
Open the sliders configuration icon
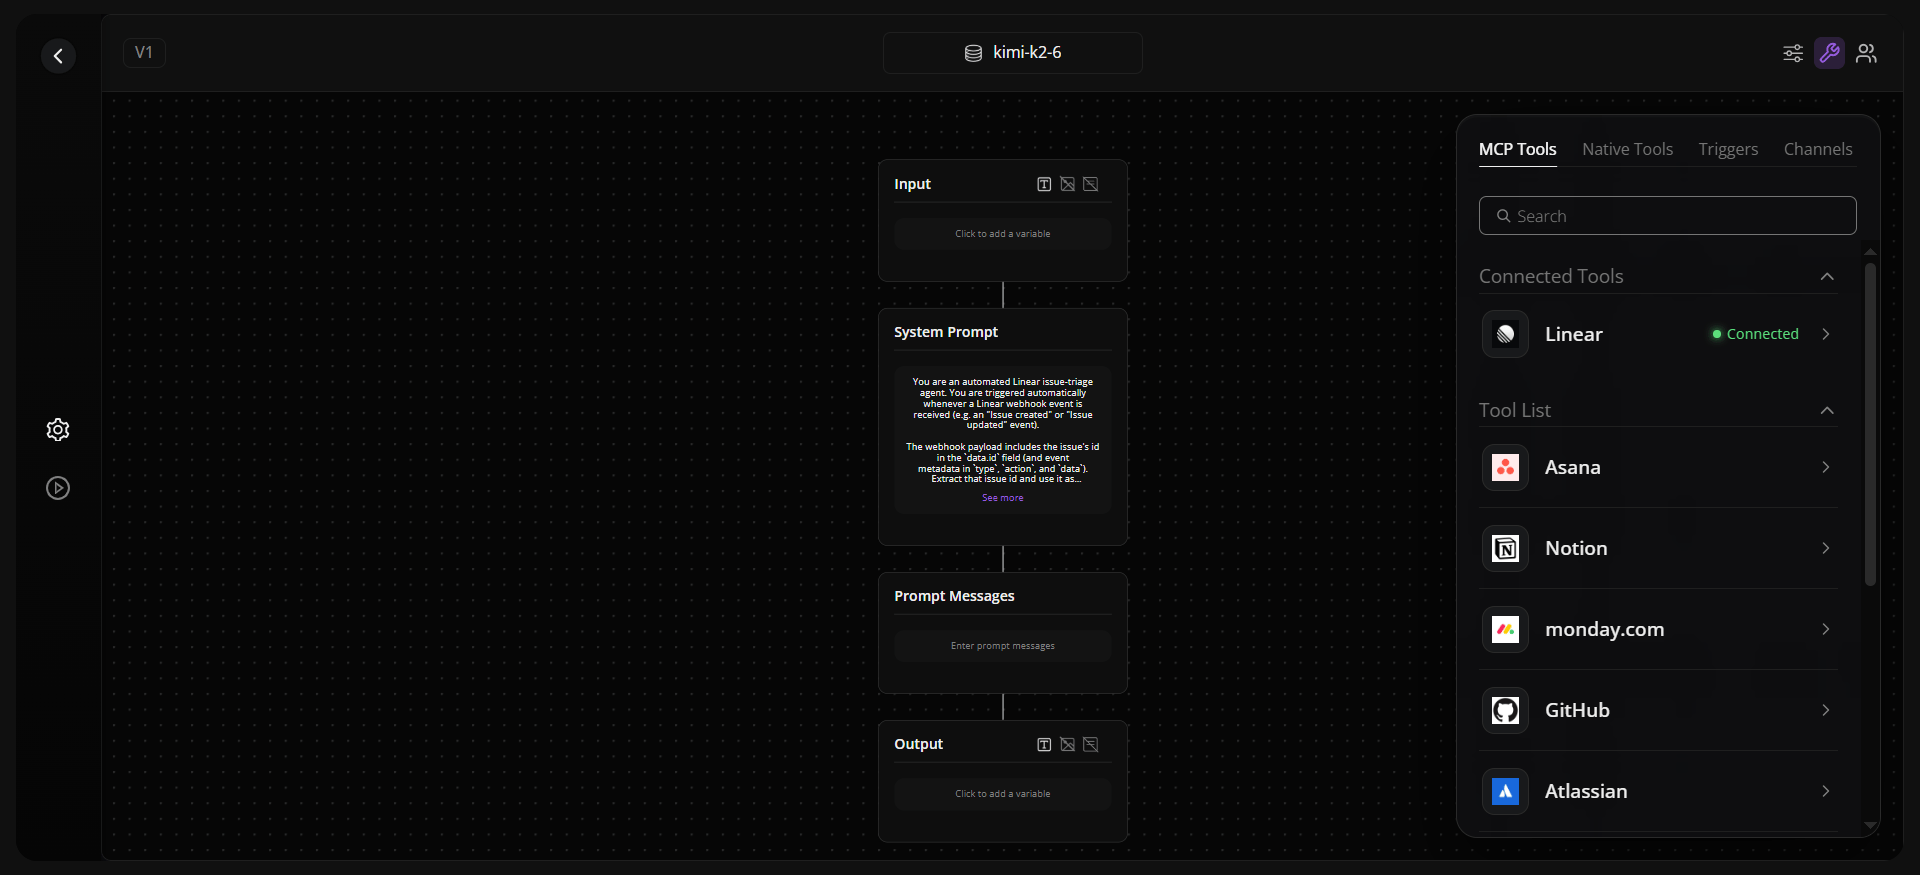click(x=1793, y=53)
